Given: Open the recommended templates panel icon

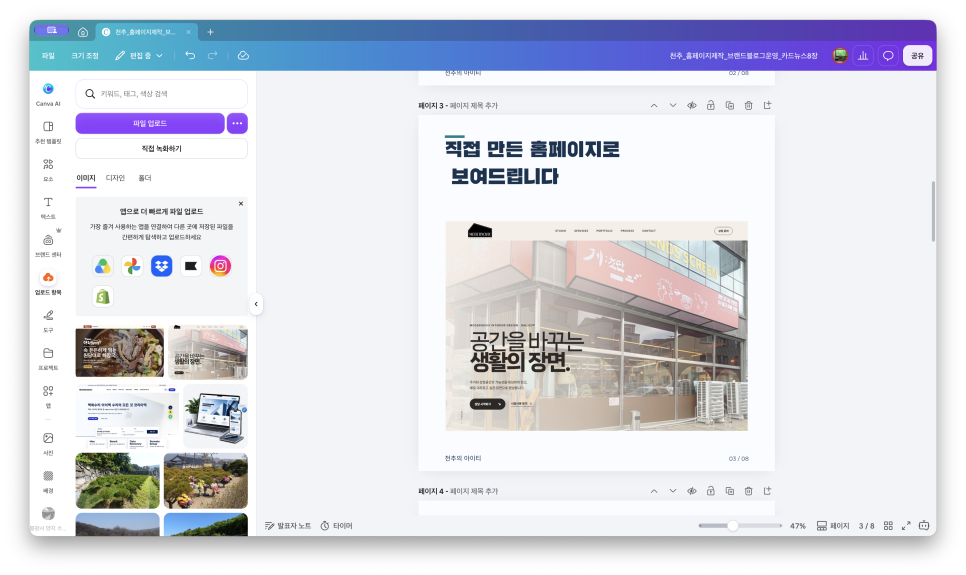Looking at the screenshot, I should 48,126.
